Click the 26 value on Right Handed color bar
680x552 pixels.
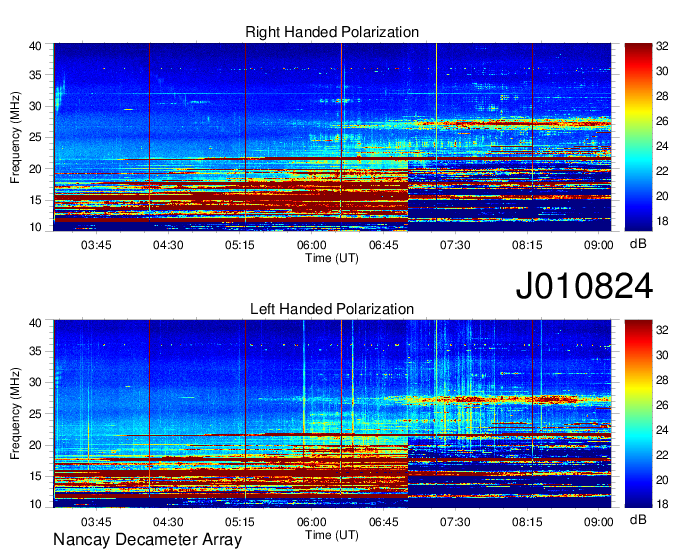pyautogui.click(x=662, y=121)
